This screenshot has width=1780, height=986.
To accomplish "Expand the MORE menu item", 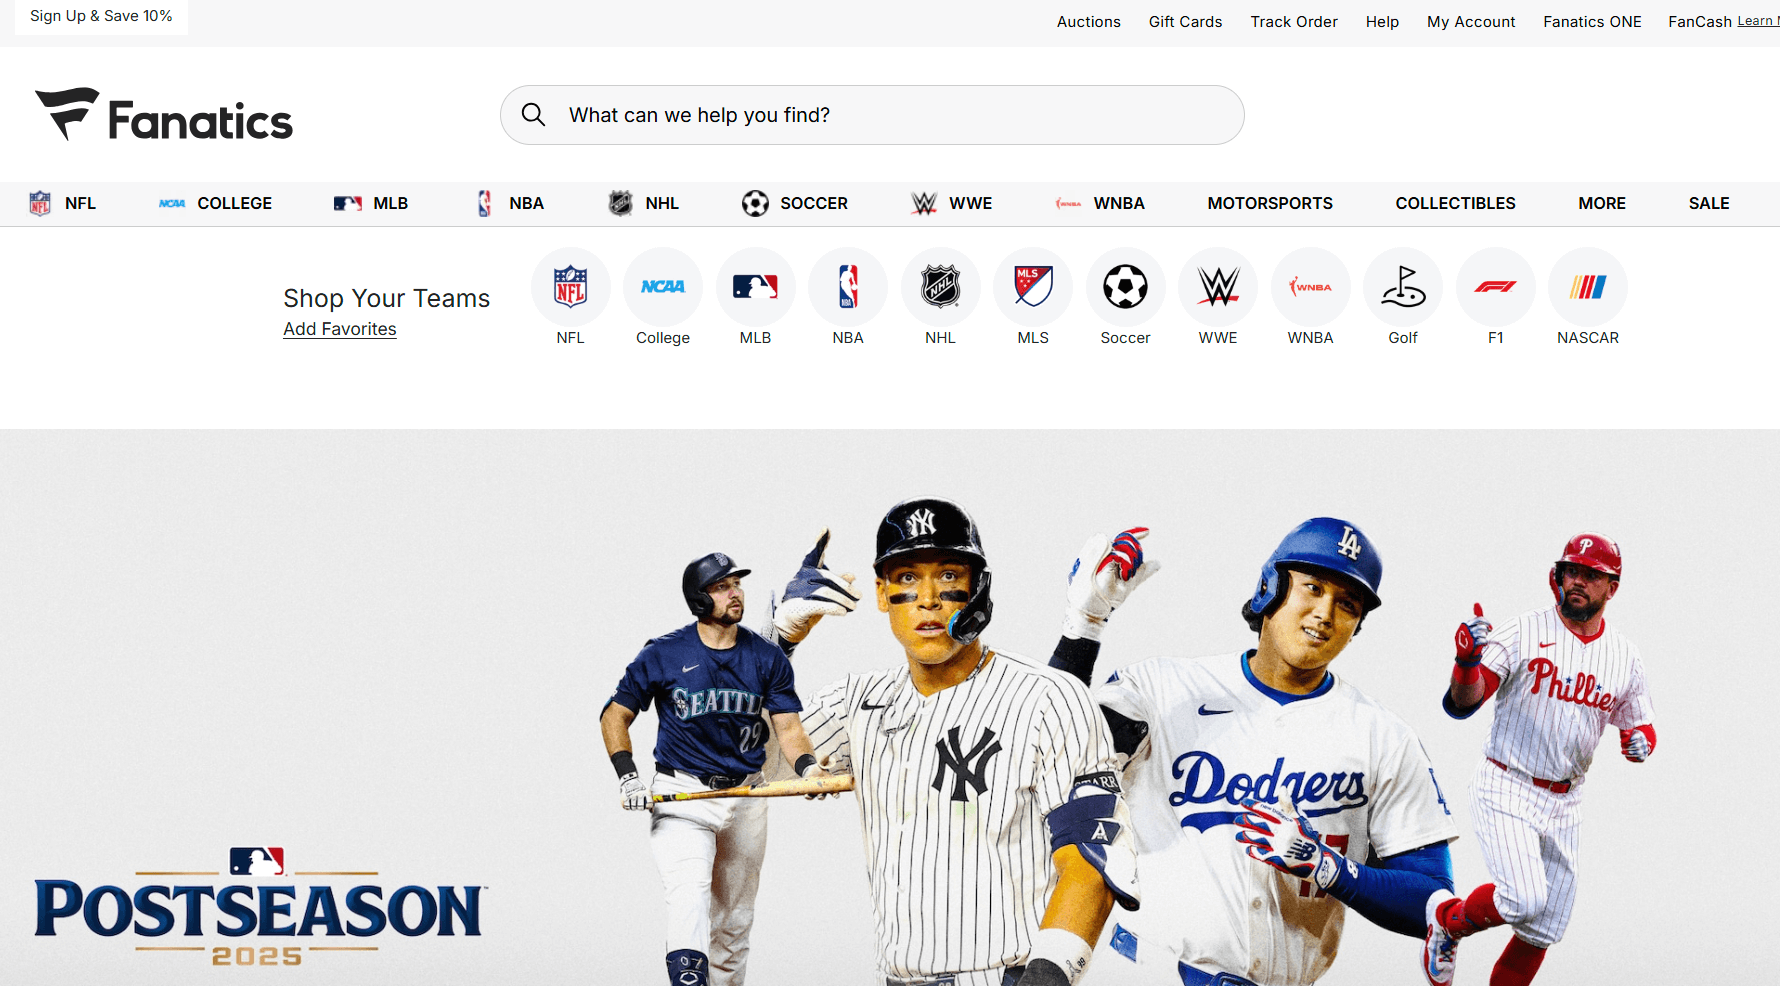I will point(1602,203).
